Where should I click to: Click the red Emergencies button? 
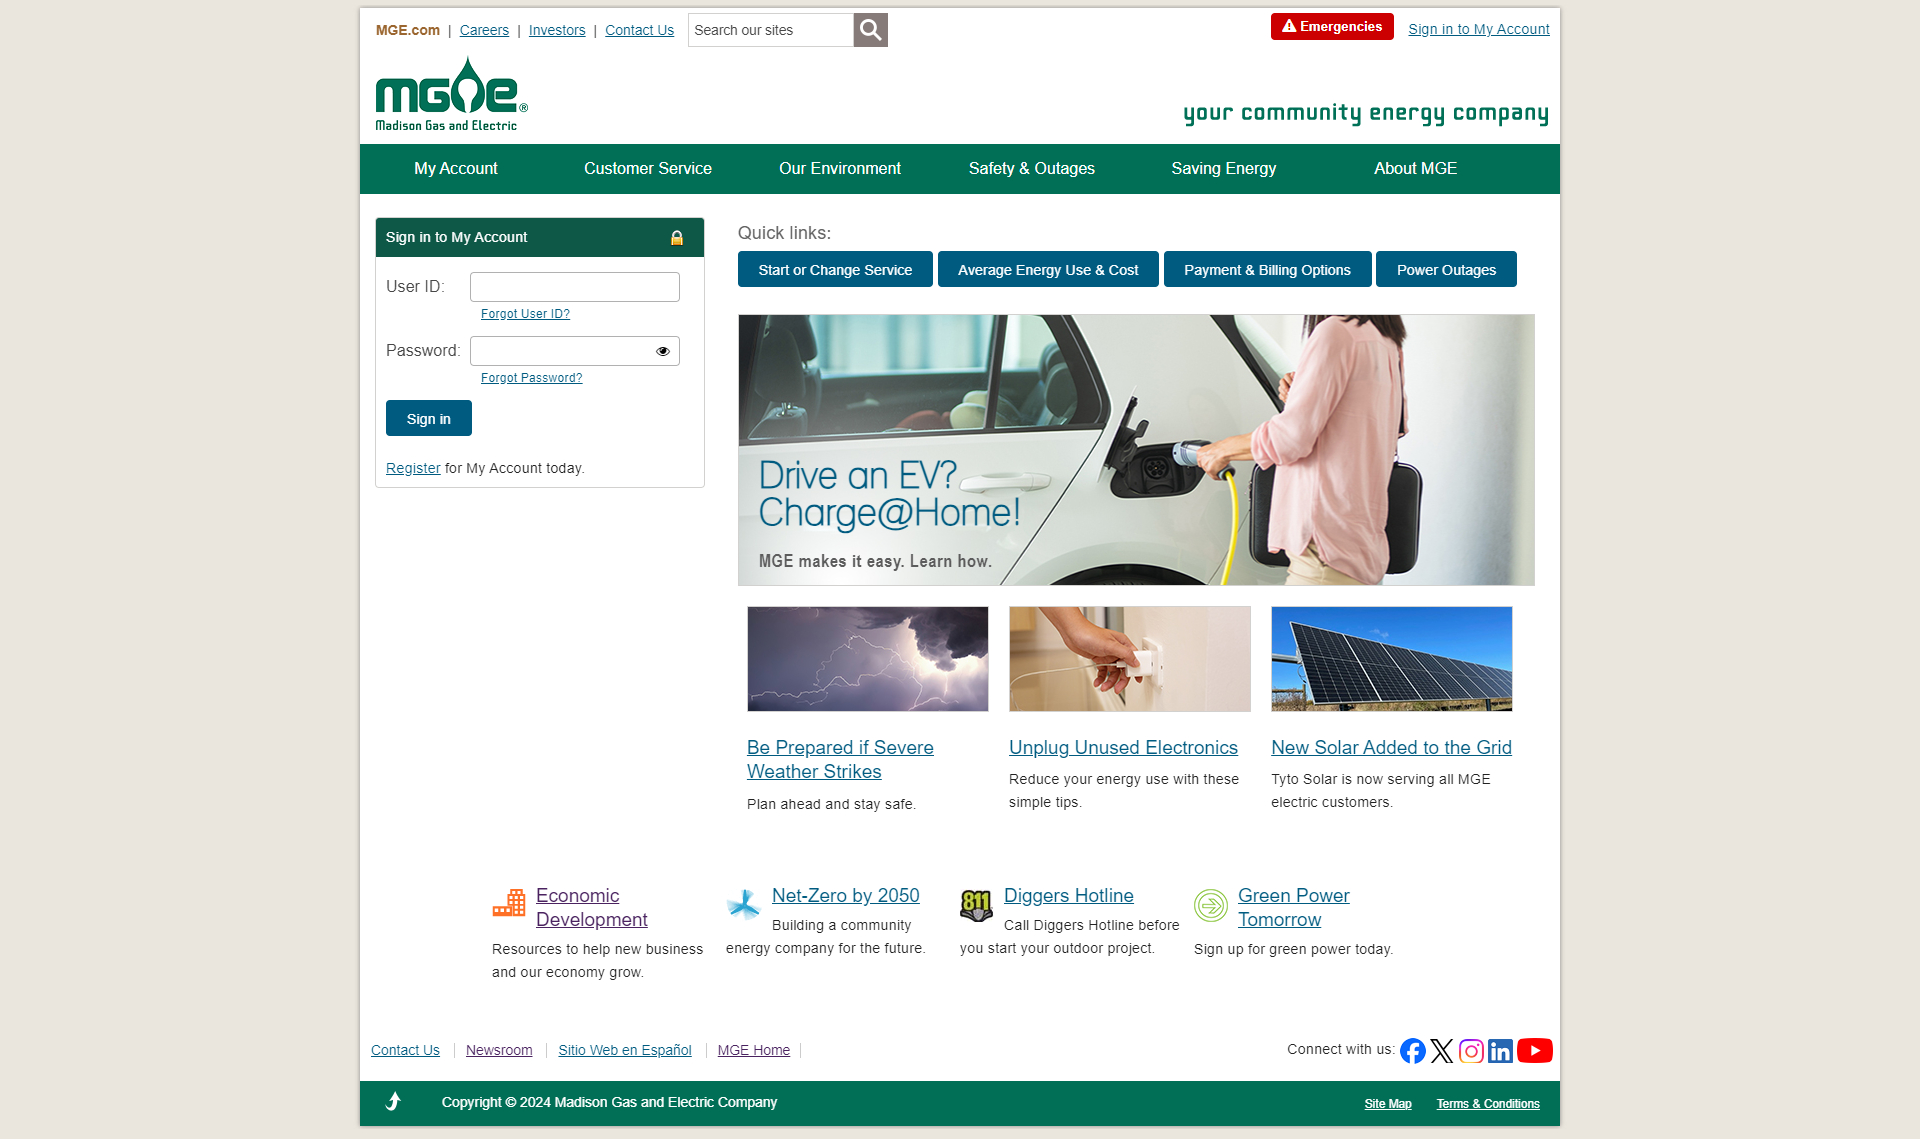pos(1332,26)
